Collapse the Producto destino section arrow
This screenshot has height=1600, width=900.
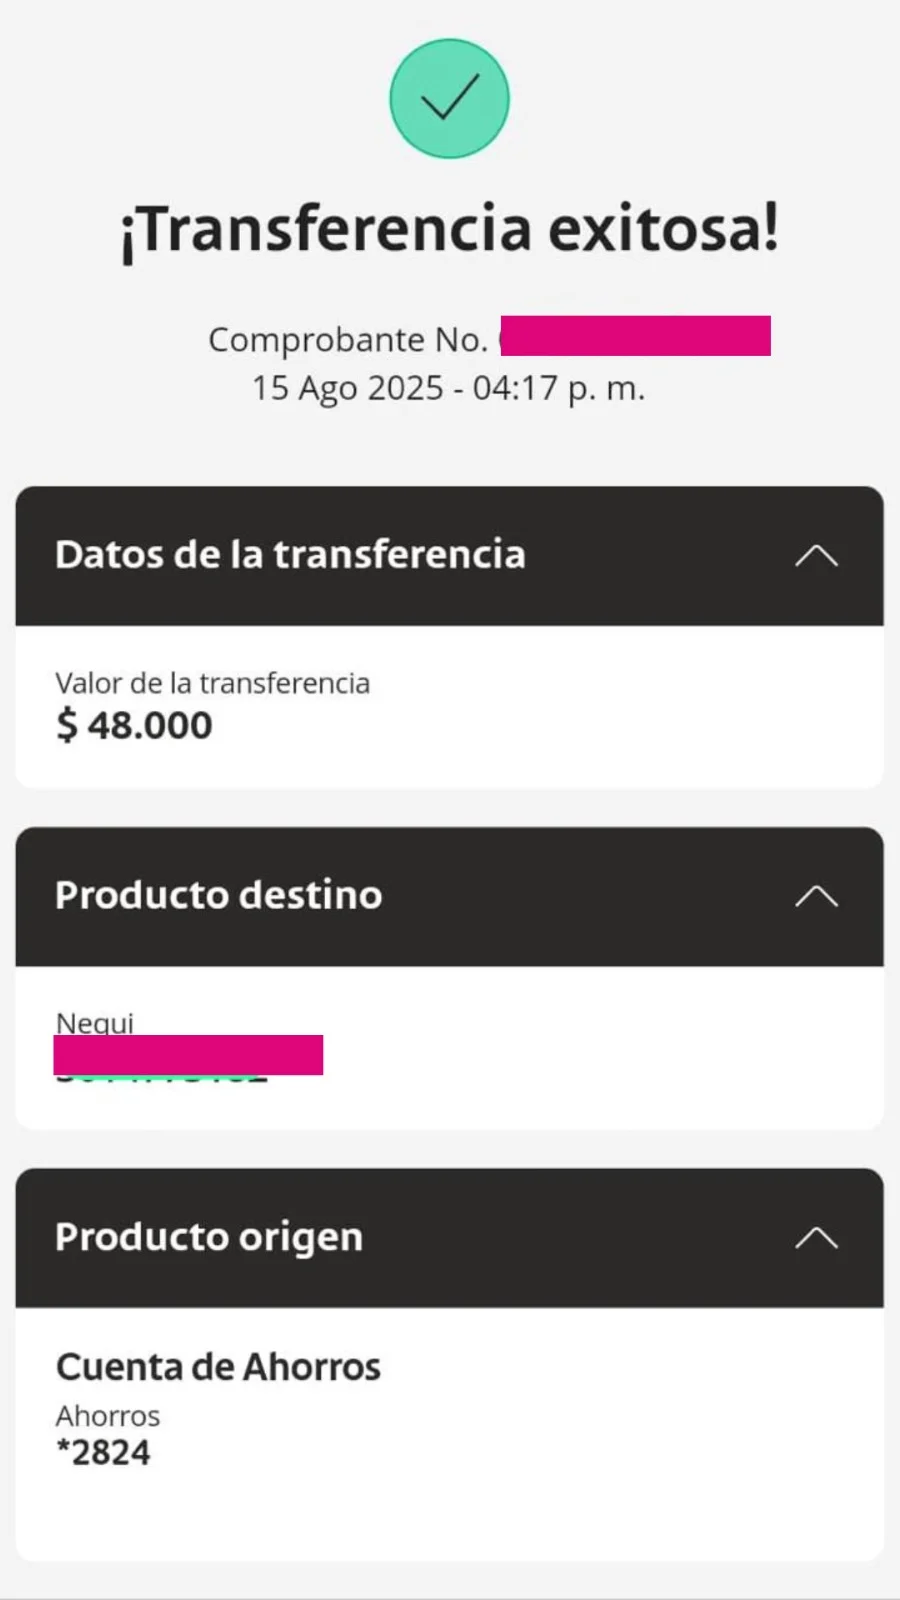click(816, 896)
